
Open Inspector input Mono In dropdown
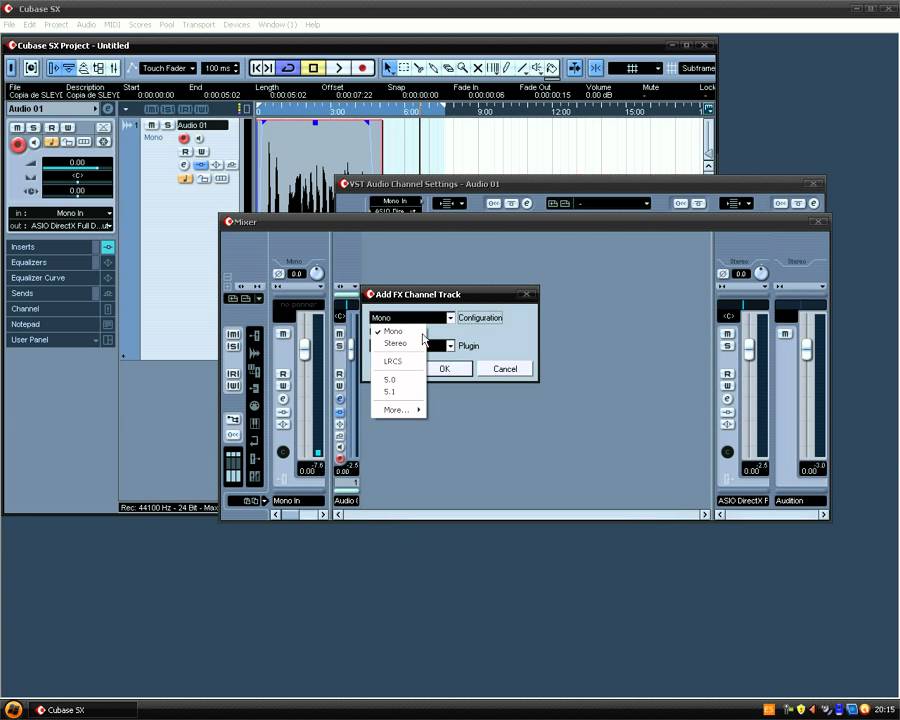point(61,213)
